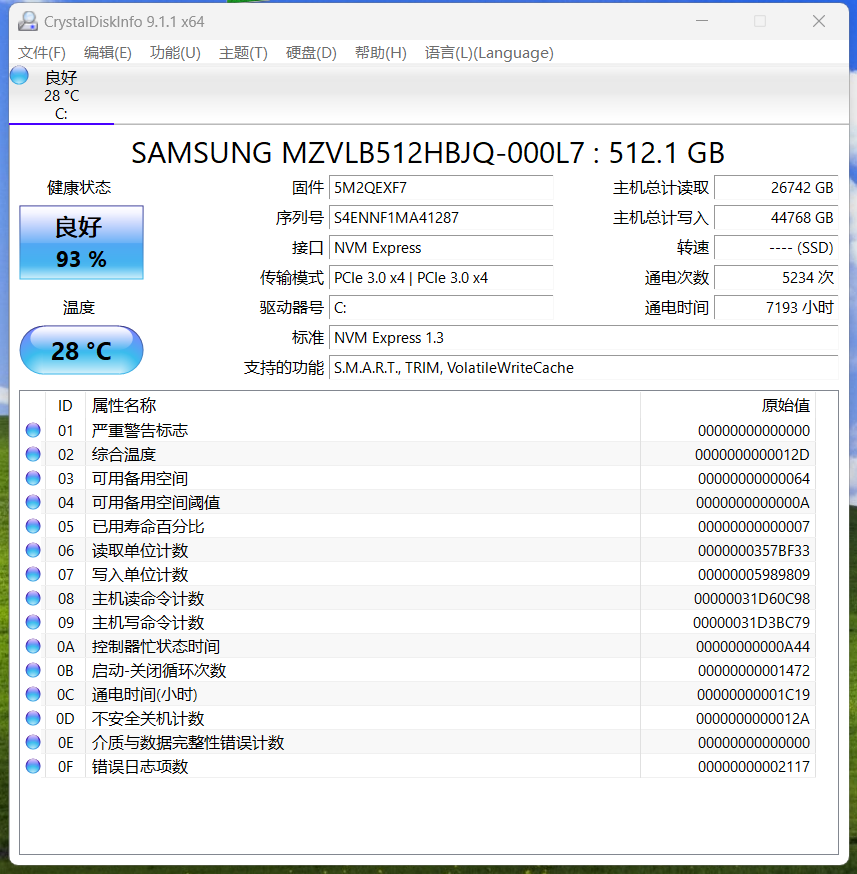Click the status orb for 不安全关机计数 row
This screenshot has width=857, height=874.
click(x=34, y=719)
